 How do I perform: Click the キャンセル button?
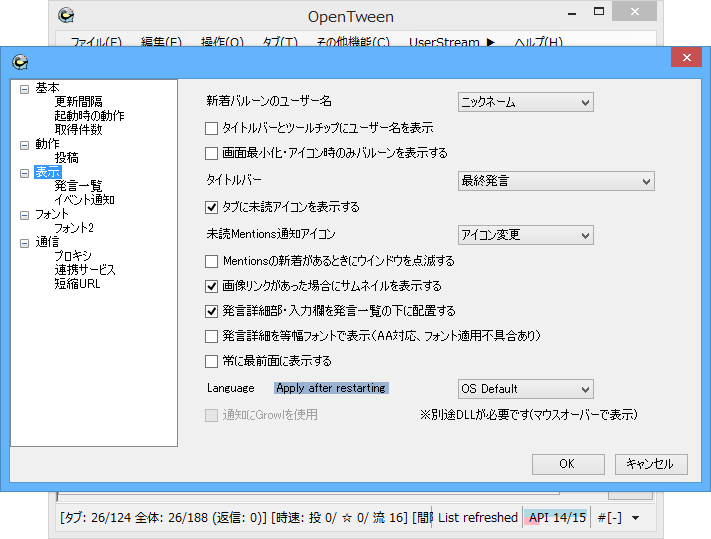(x=651, y=464)
